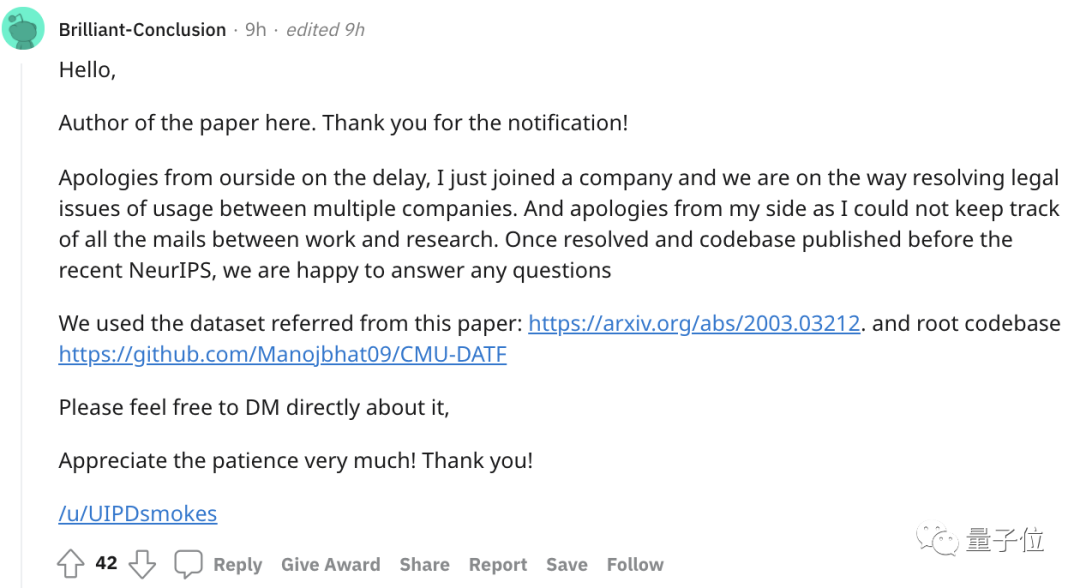This screenshot has height=588, width=1080.
Task: Click the 'edited 9h' label
Action: tap(325, 30)
